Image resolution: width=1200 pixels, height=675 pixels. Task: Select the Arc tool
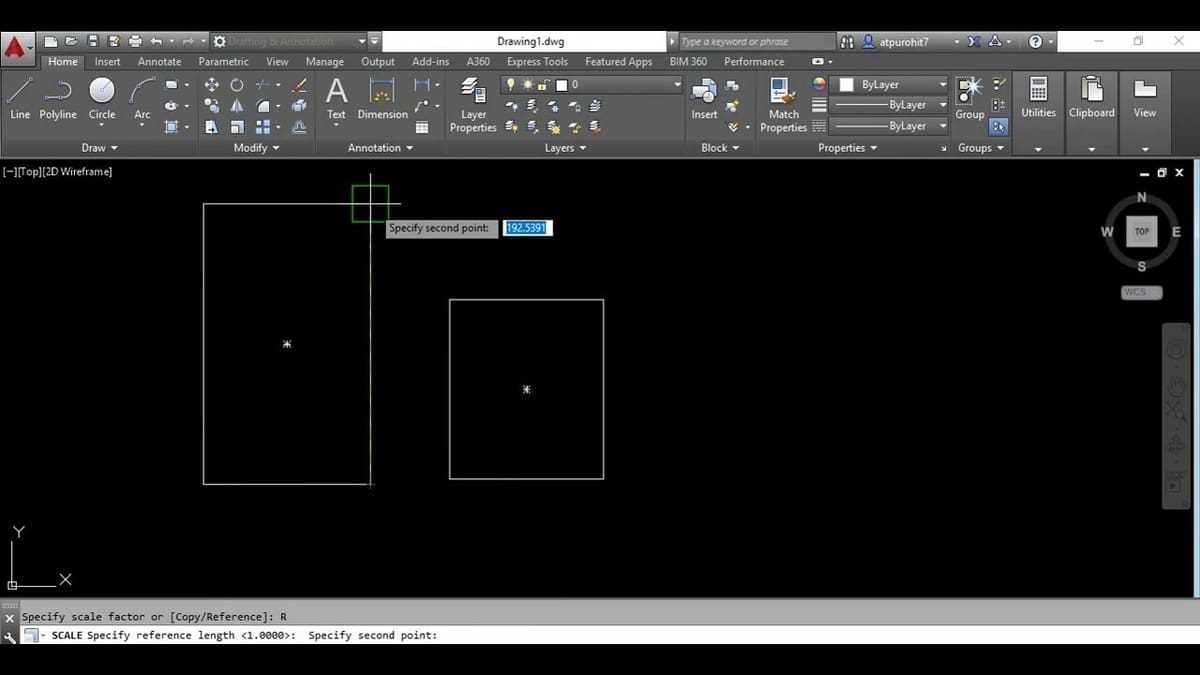142,98
